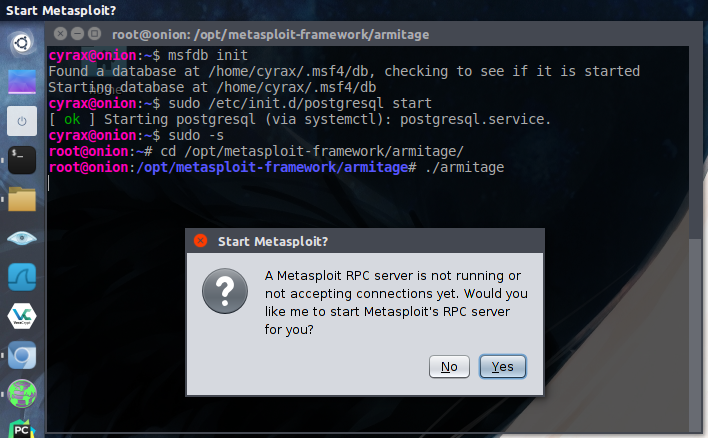Open the green globe dock application
The image size is (708, 438).
[22, 393]
